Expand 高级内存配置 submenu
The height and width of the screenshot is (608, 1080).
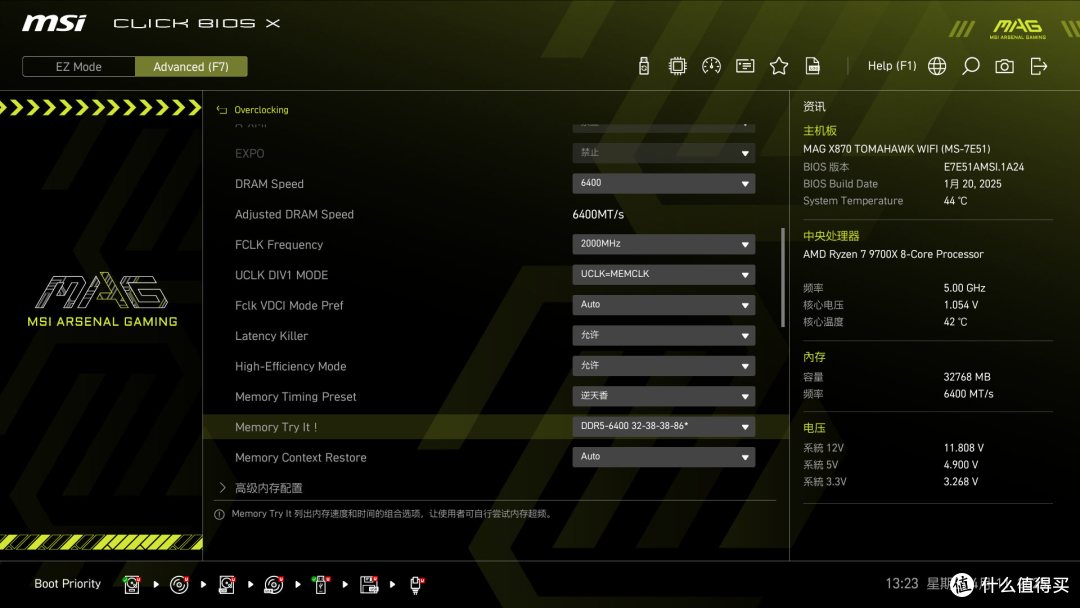pyautogui.click(x=268, y=488)
